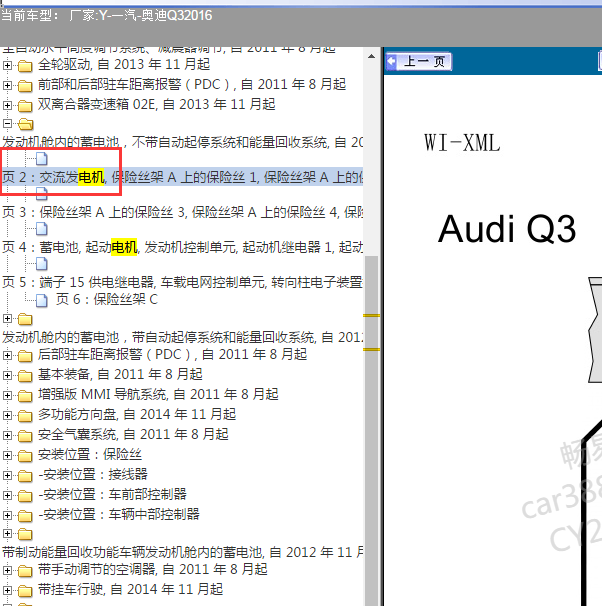Click document icon above 页 2 row
This screenshot has width=602, height=606.
[42, 158]
